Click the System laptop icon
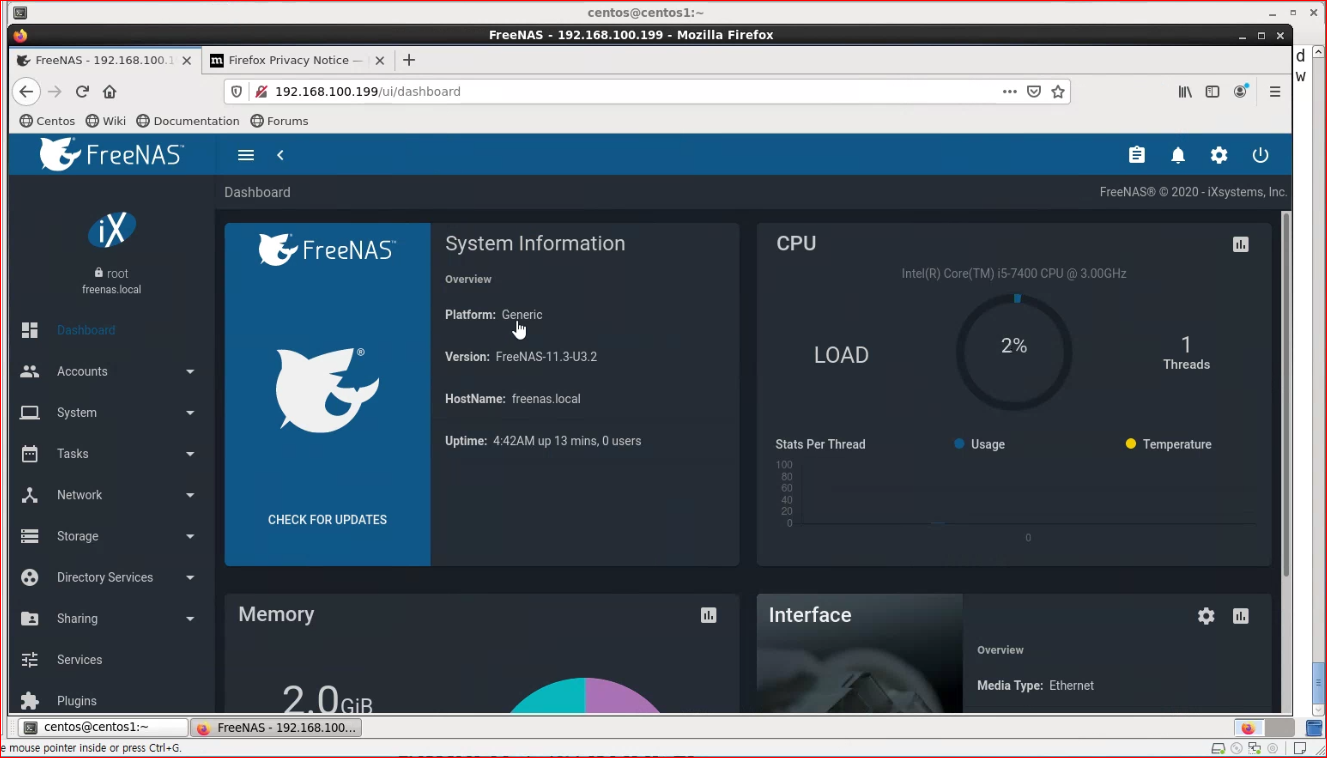The width and height of the screenshot is (1327, 758). pos(30,412)
